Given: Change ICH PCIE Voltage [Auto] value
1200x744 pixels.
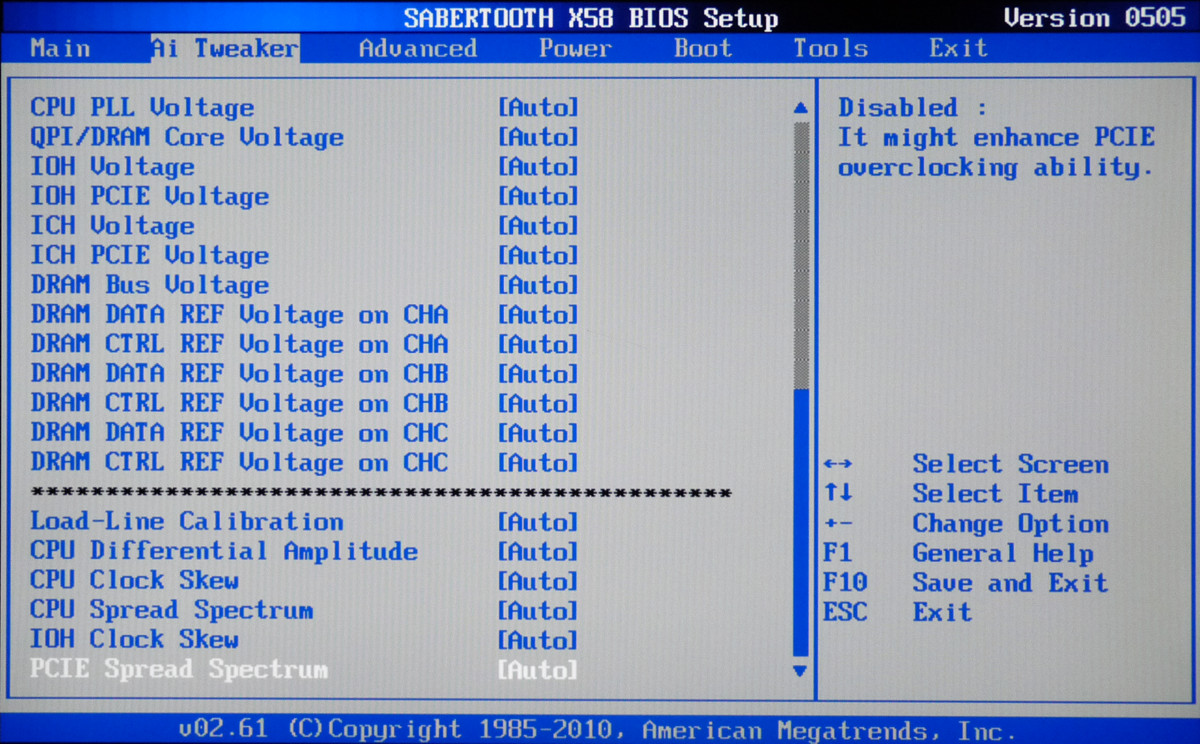Looking at the screenshot, I should 538,255.
